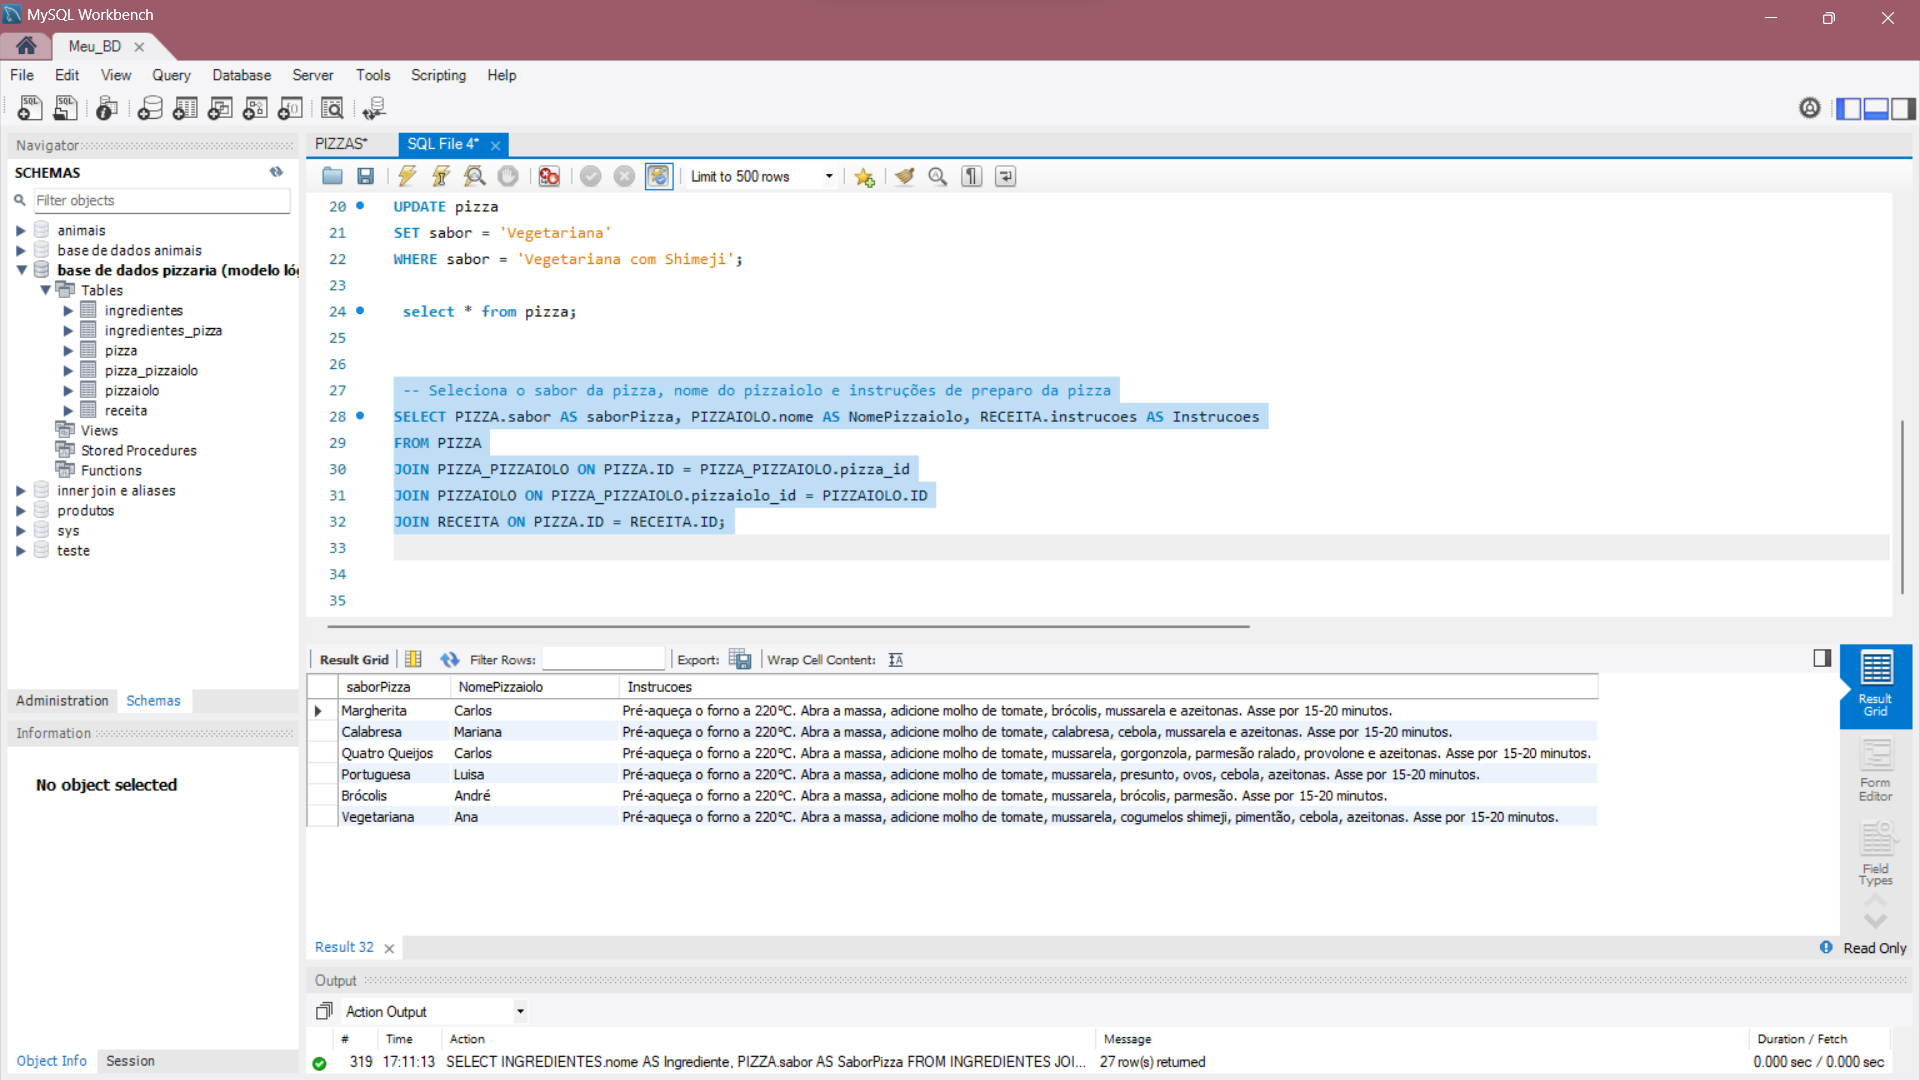
Task: Toggle wrapping of cell content
Action: 895,659
